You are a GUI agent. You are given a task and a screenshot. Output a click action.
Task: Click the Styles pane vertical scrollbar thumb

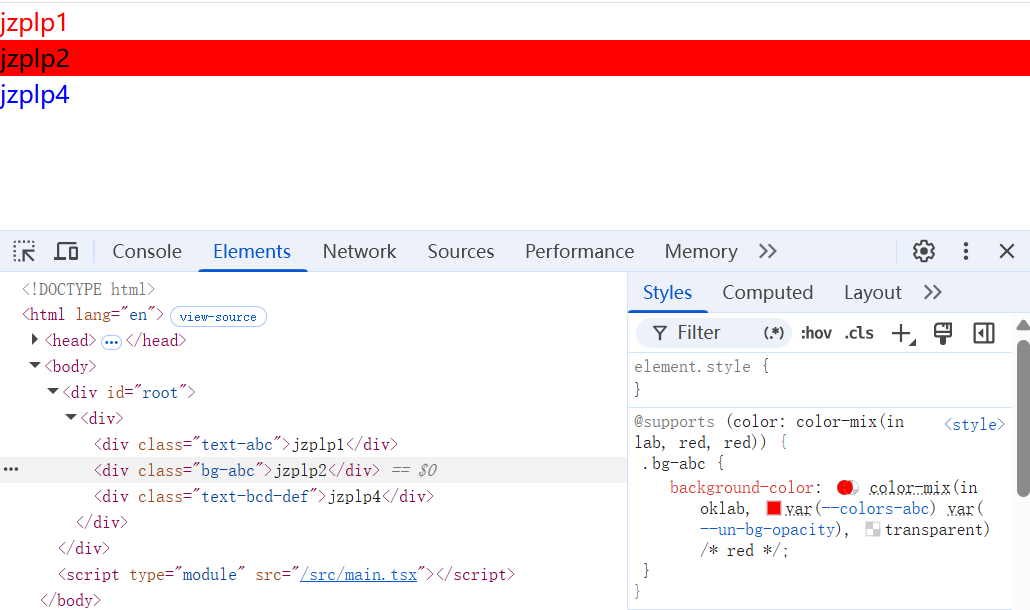click(x=1023, y=418)
